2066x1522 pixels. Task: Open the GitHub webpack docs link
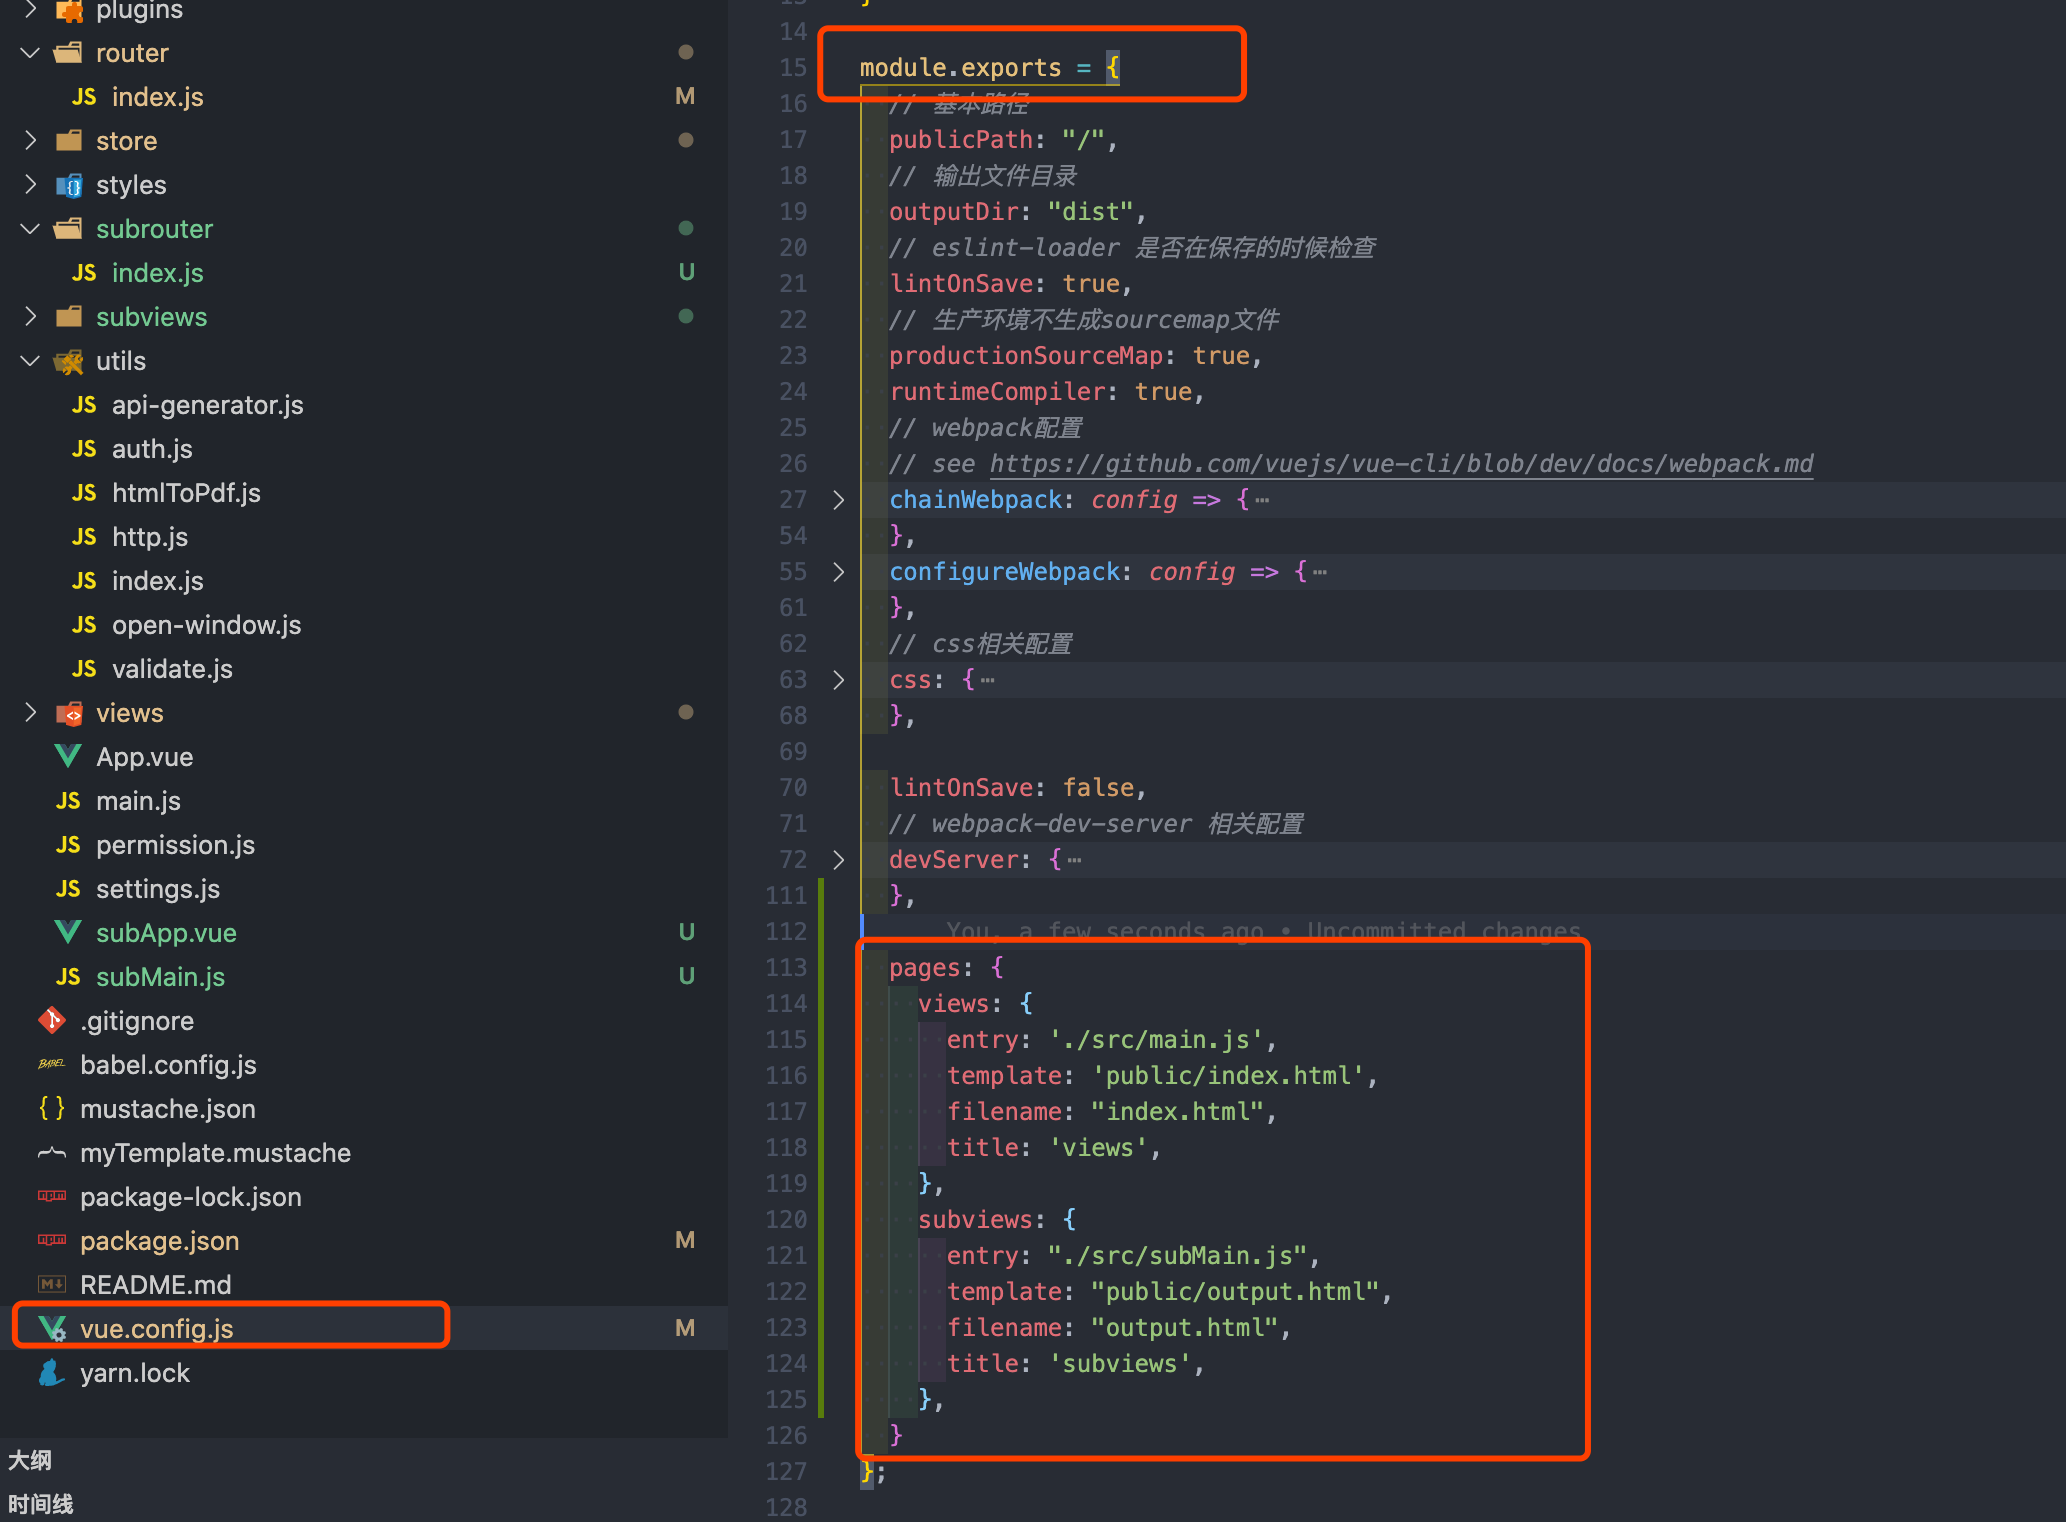(x=1400, y=463)
